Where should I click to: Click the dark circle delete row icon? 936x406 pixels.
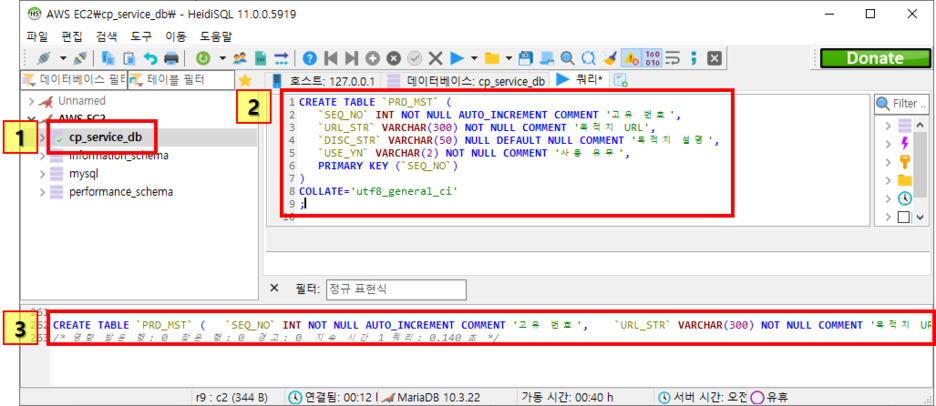click(x=393, y=58)
